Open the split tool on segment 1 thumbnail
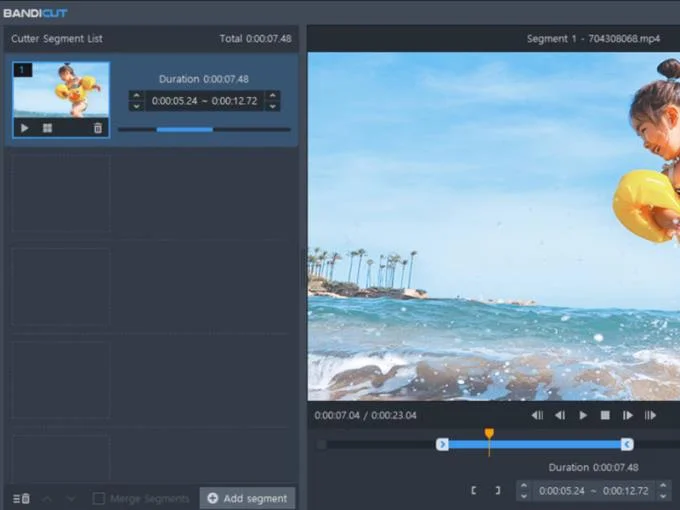 (x=47, y=128)
